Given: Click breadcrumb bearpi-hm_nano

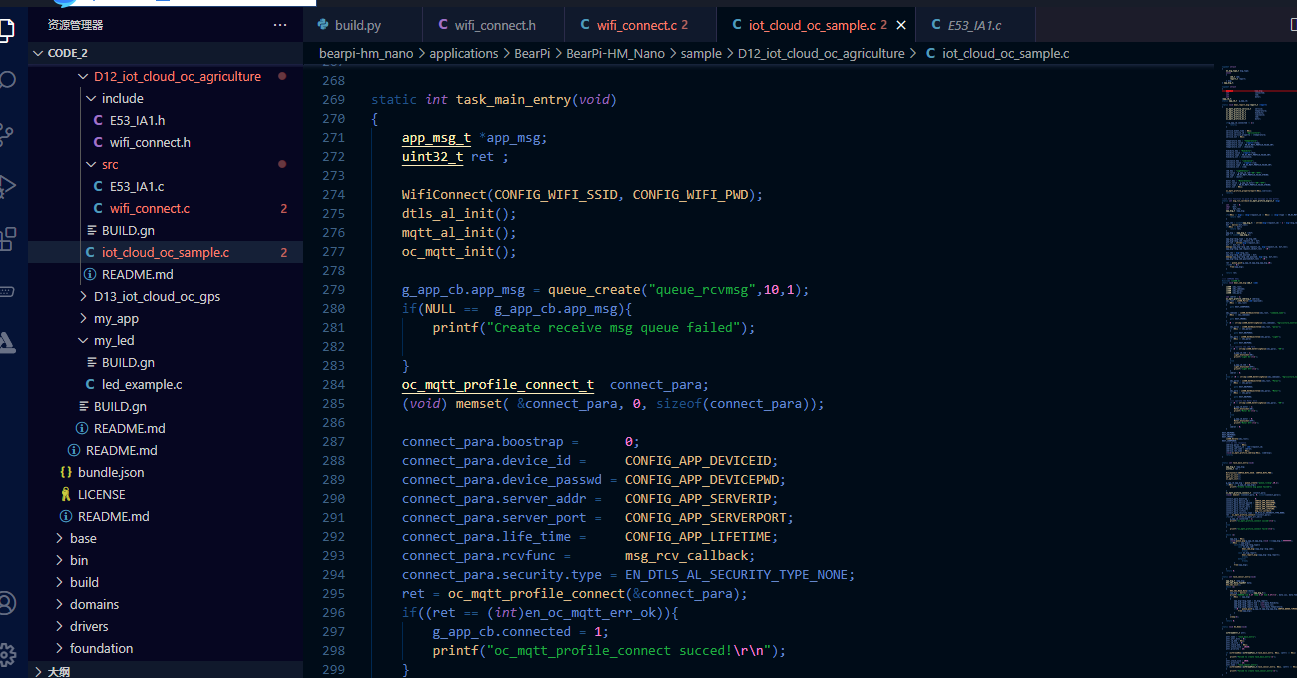Looking at the screenshot, I should (365, 53).
